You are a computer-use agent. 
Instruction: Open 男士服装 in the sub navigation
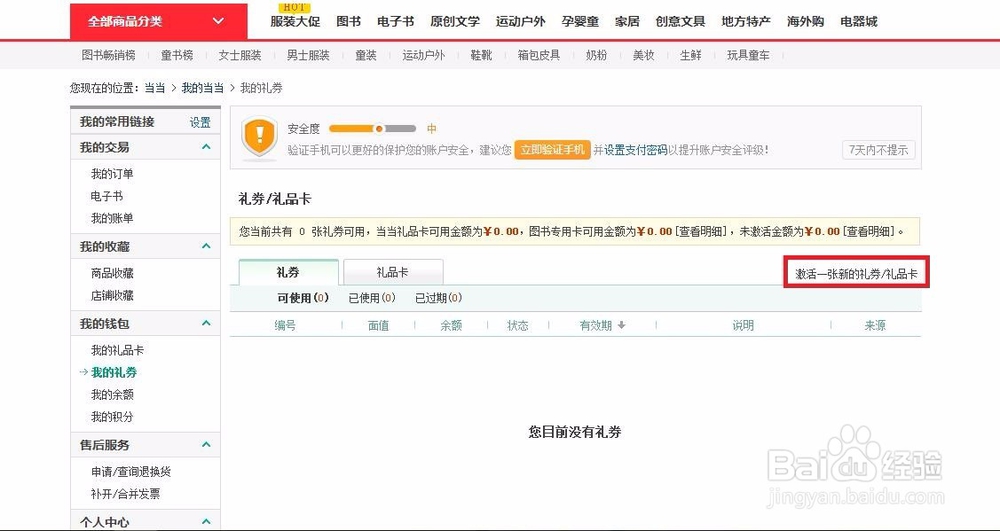coord(308,55)
